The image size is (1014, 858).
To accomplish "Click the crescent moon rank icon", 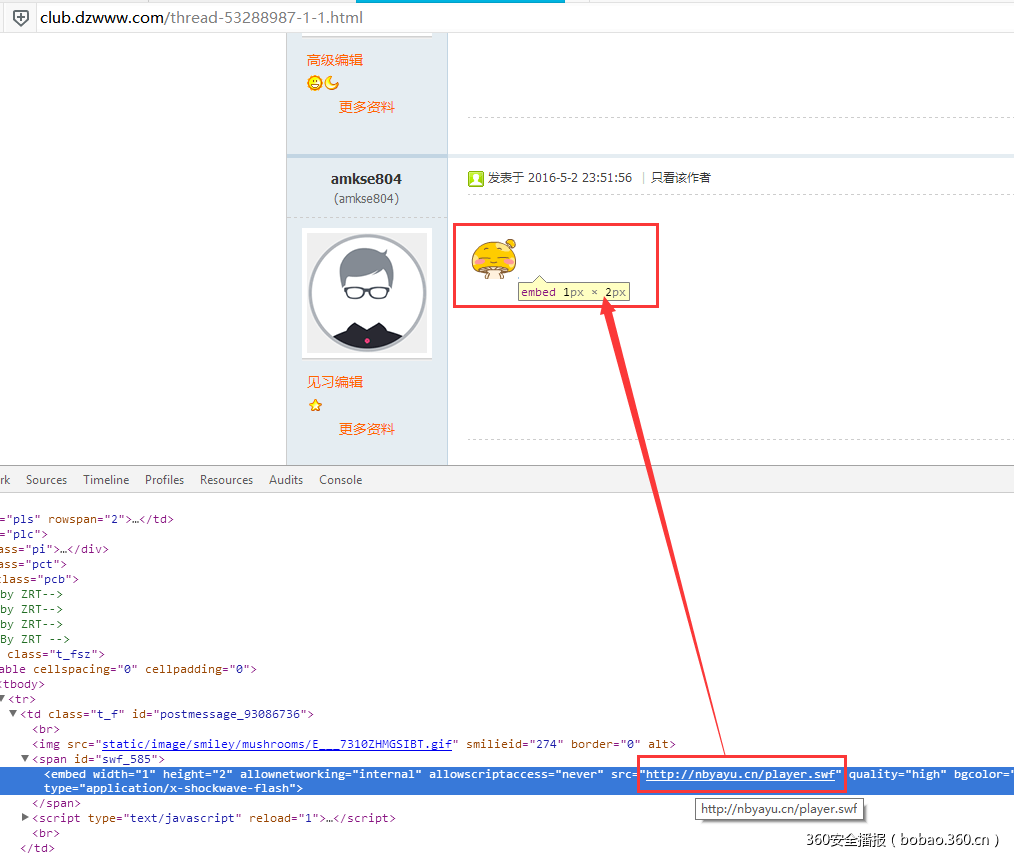I will click(331, 84).
